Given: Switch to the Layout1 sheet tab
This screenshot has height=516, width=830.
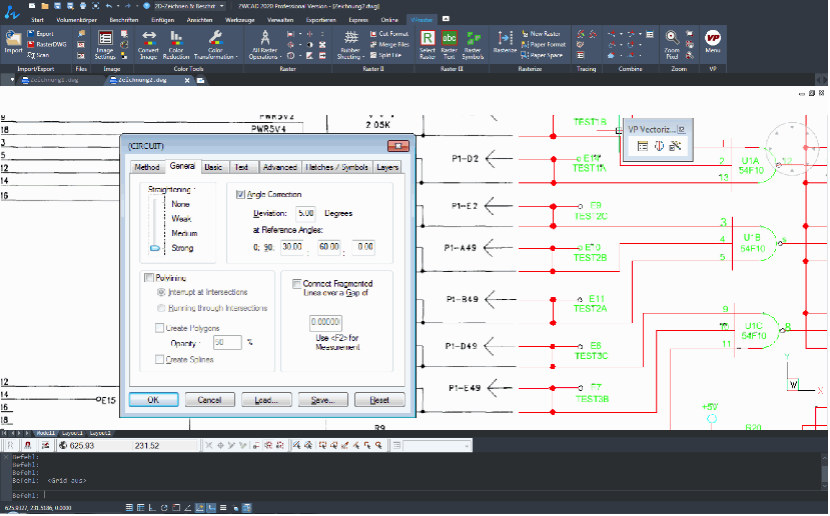Looking at the screenshot, I should click(x=73, y=433).
